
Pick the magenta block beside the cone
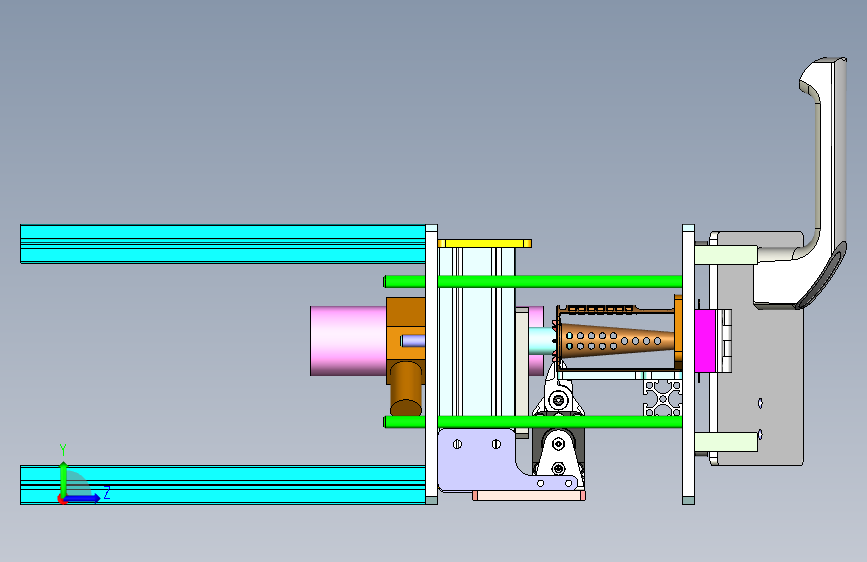[x=705, y=341]
